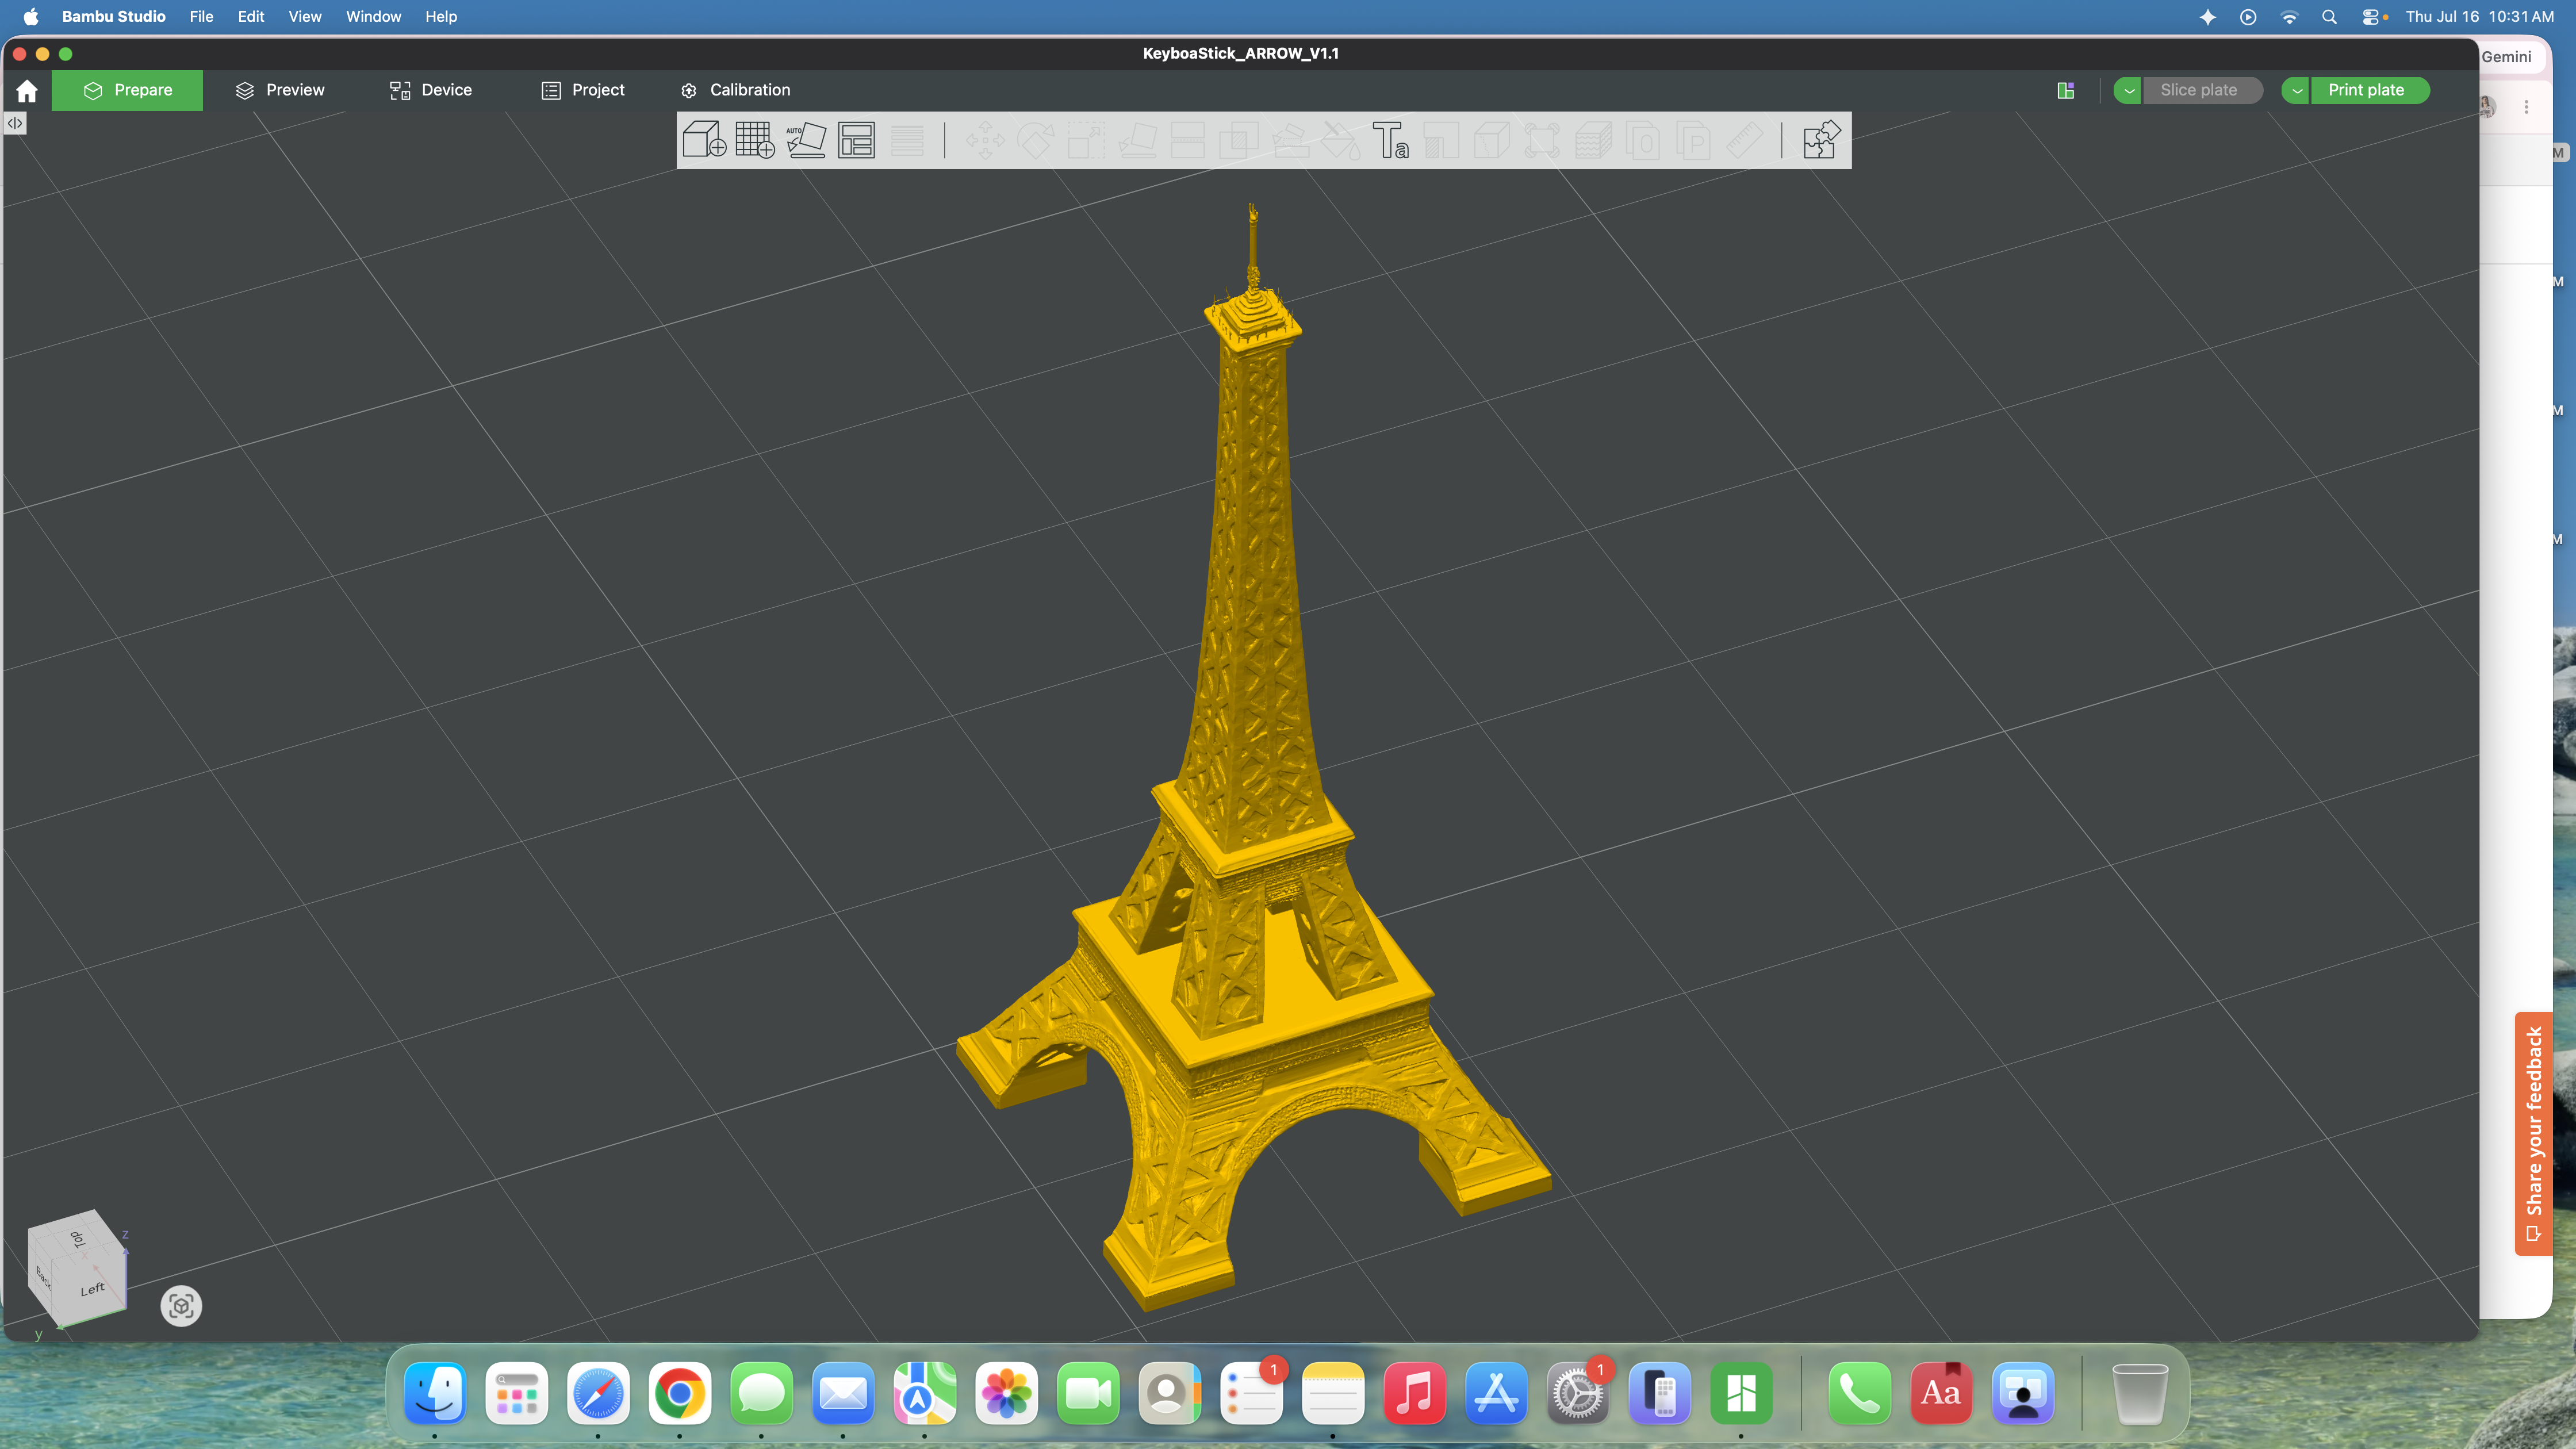Viewport: 2576px width, 1449px height.
Task: Click the Add object cube icon
Action: click(704, 140)
